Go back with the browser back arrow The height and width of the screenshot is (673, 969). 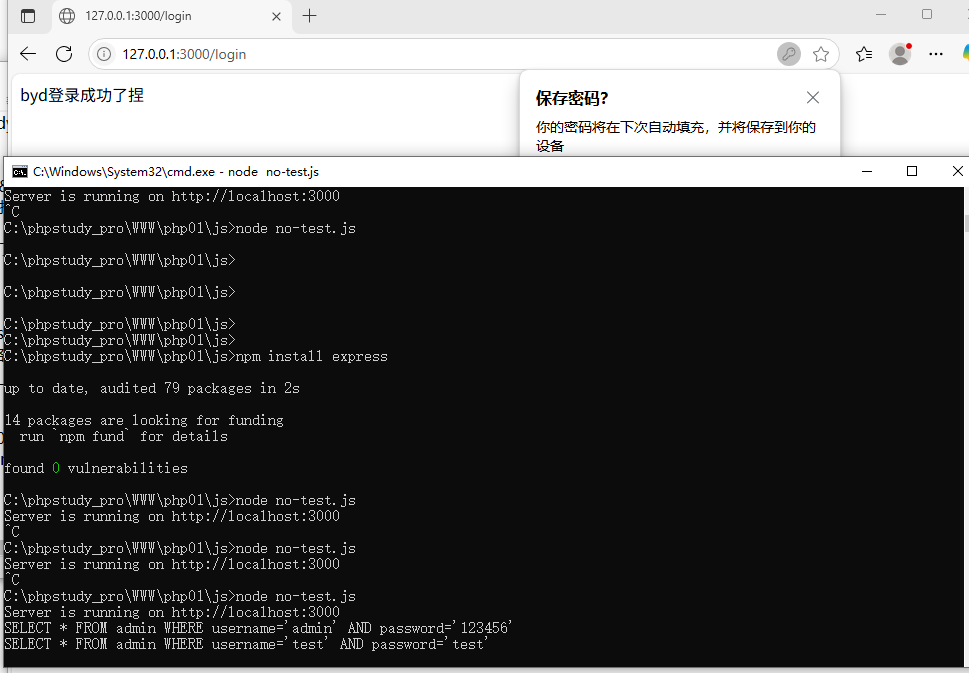point(28,54)
